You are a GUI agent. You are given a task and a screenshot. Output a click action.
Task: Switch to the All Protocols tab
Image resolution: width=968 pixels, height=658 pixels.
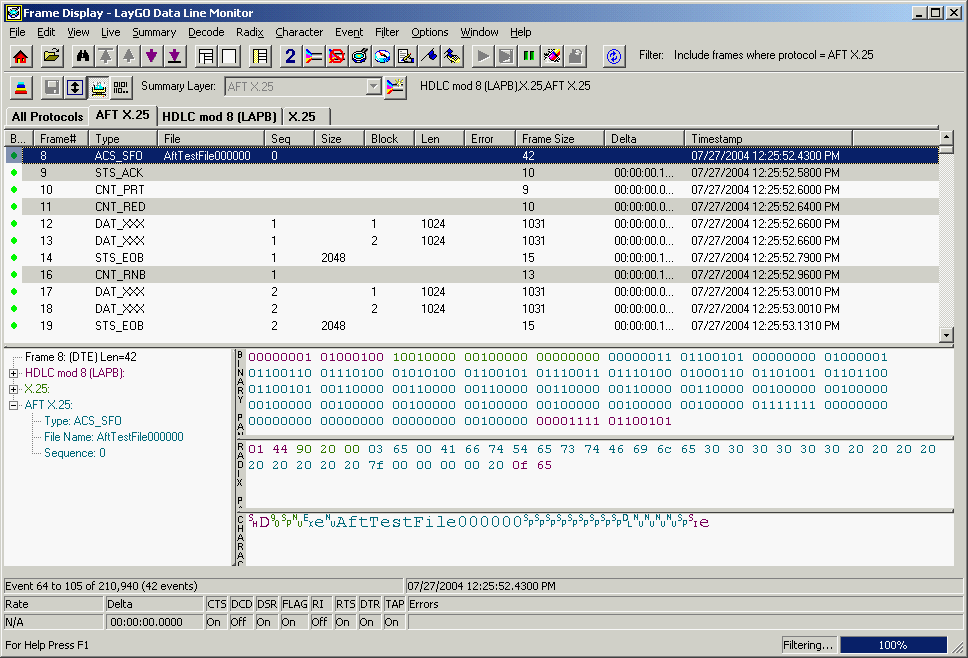47,117
